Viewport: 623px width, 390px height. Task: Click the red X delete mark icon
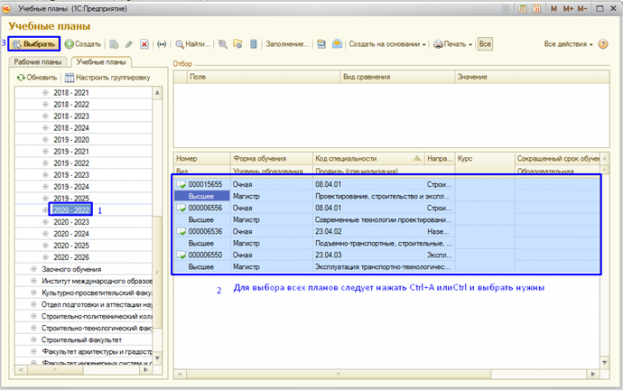[145, 44]
